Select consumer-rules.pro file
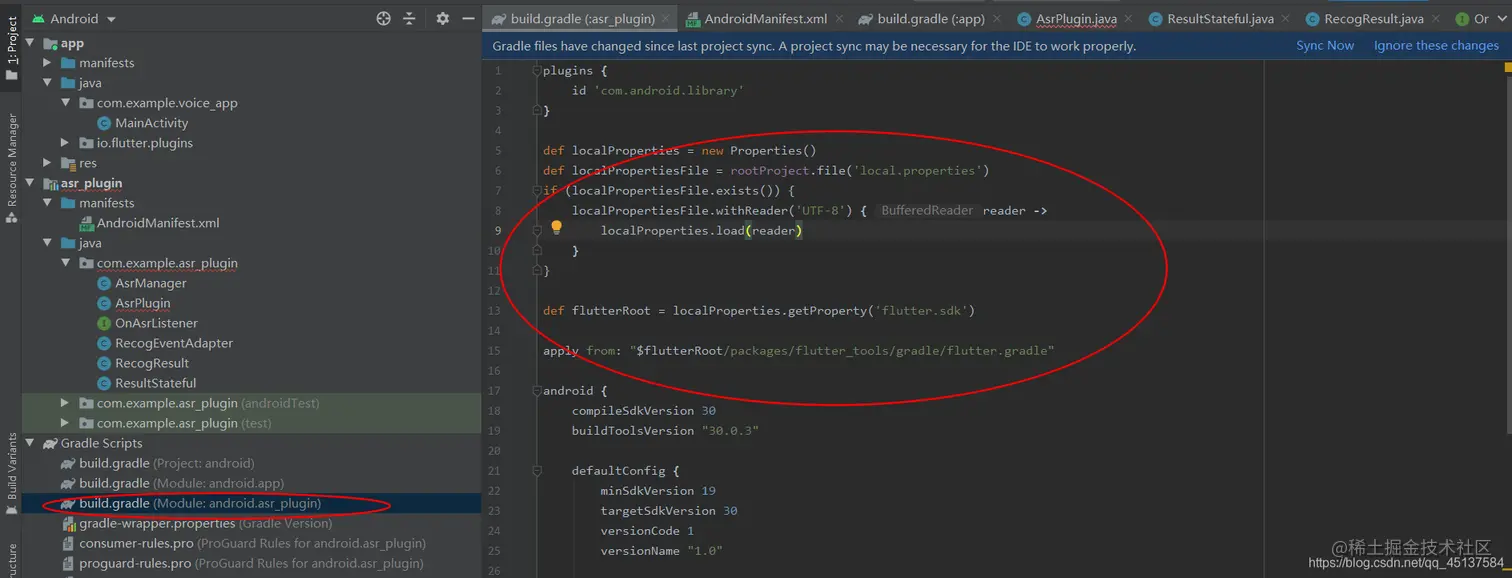The width and height of the screenshot is (1512, 578). (243, 543)
